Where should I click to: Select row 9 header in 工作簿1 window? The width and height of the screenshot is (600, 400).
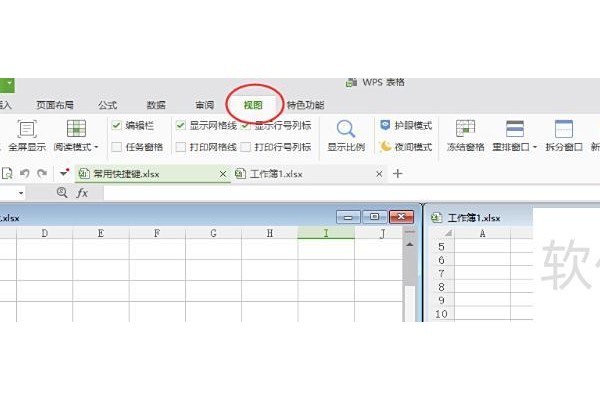(442, 300)
